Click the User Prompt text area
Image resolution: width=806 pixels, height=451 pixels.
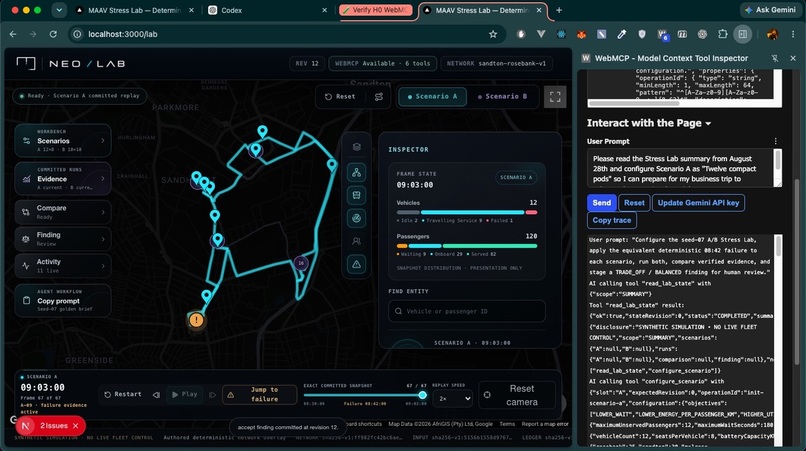(x=680, y=168)
